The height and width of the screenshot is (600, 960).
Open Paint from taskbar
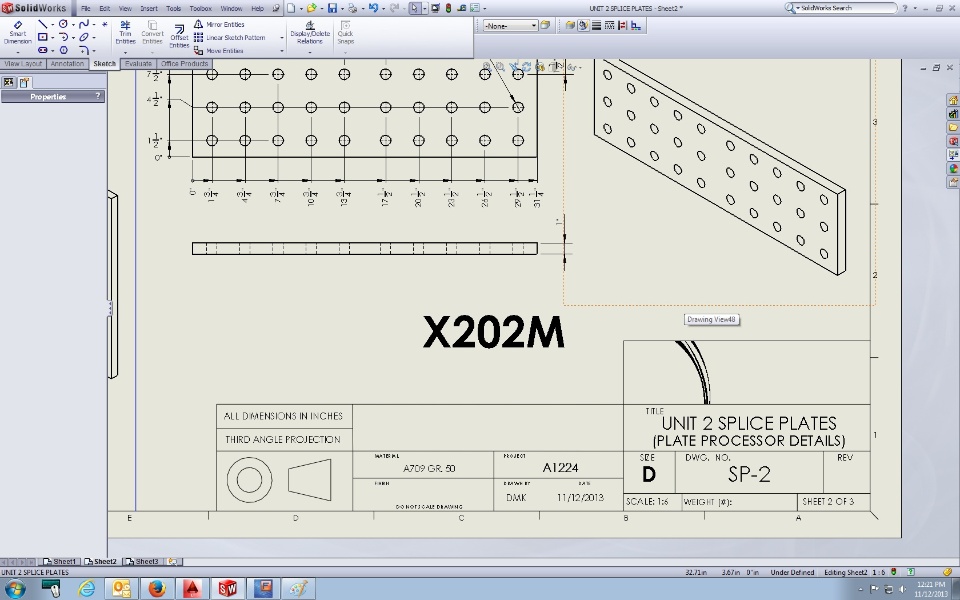pos(298,589)
